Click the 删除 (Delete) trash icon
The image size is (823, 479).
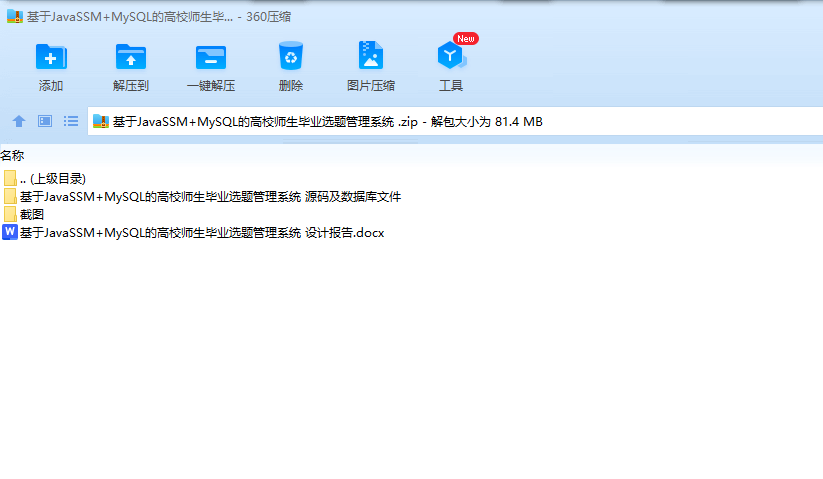[291, 56]
